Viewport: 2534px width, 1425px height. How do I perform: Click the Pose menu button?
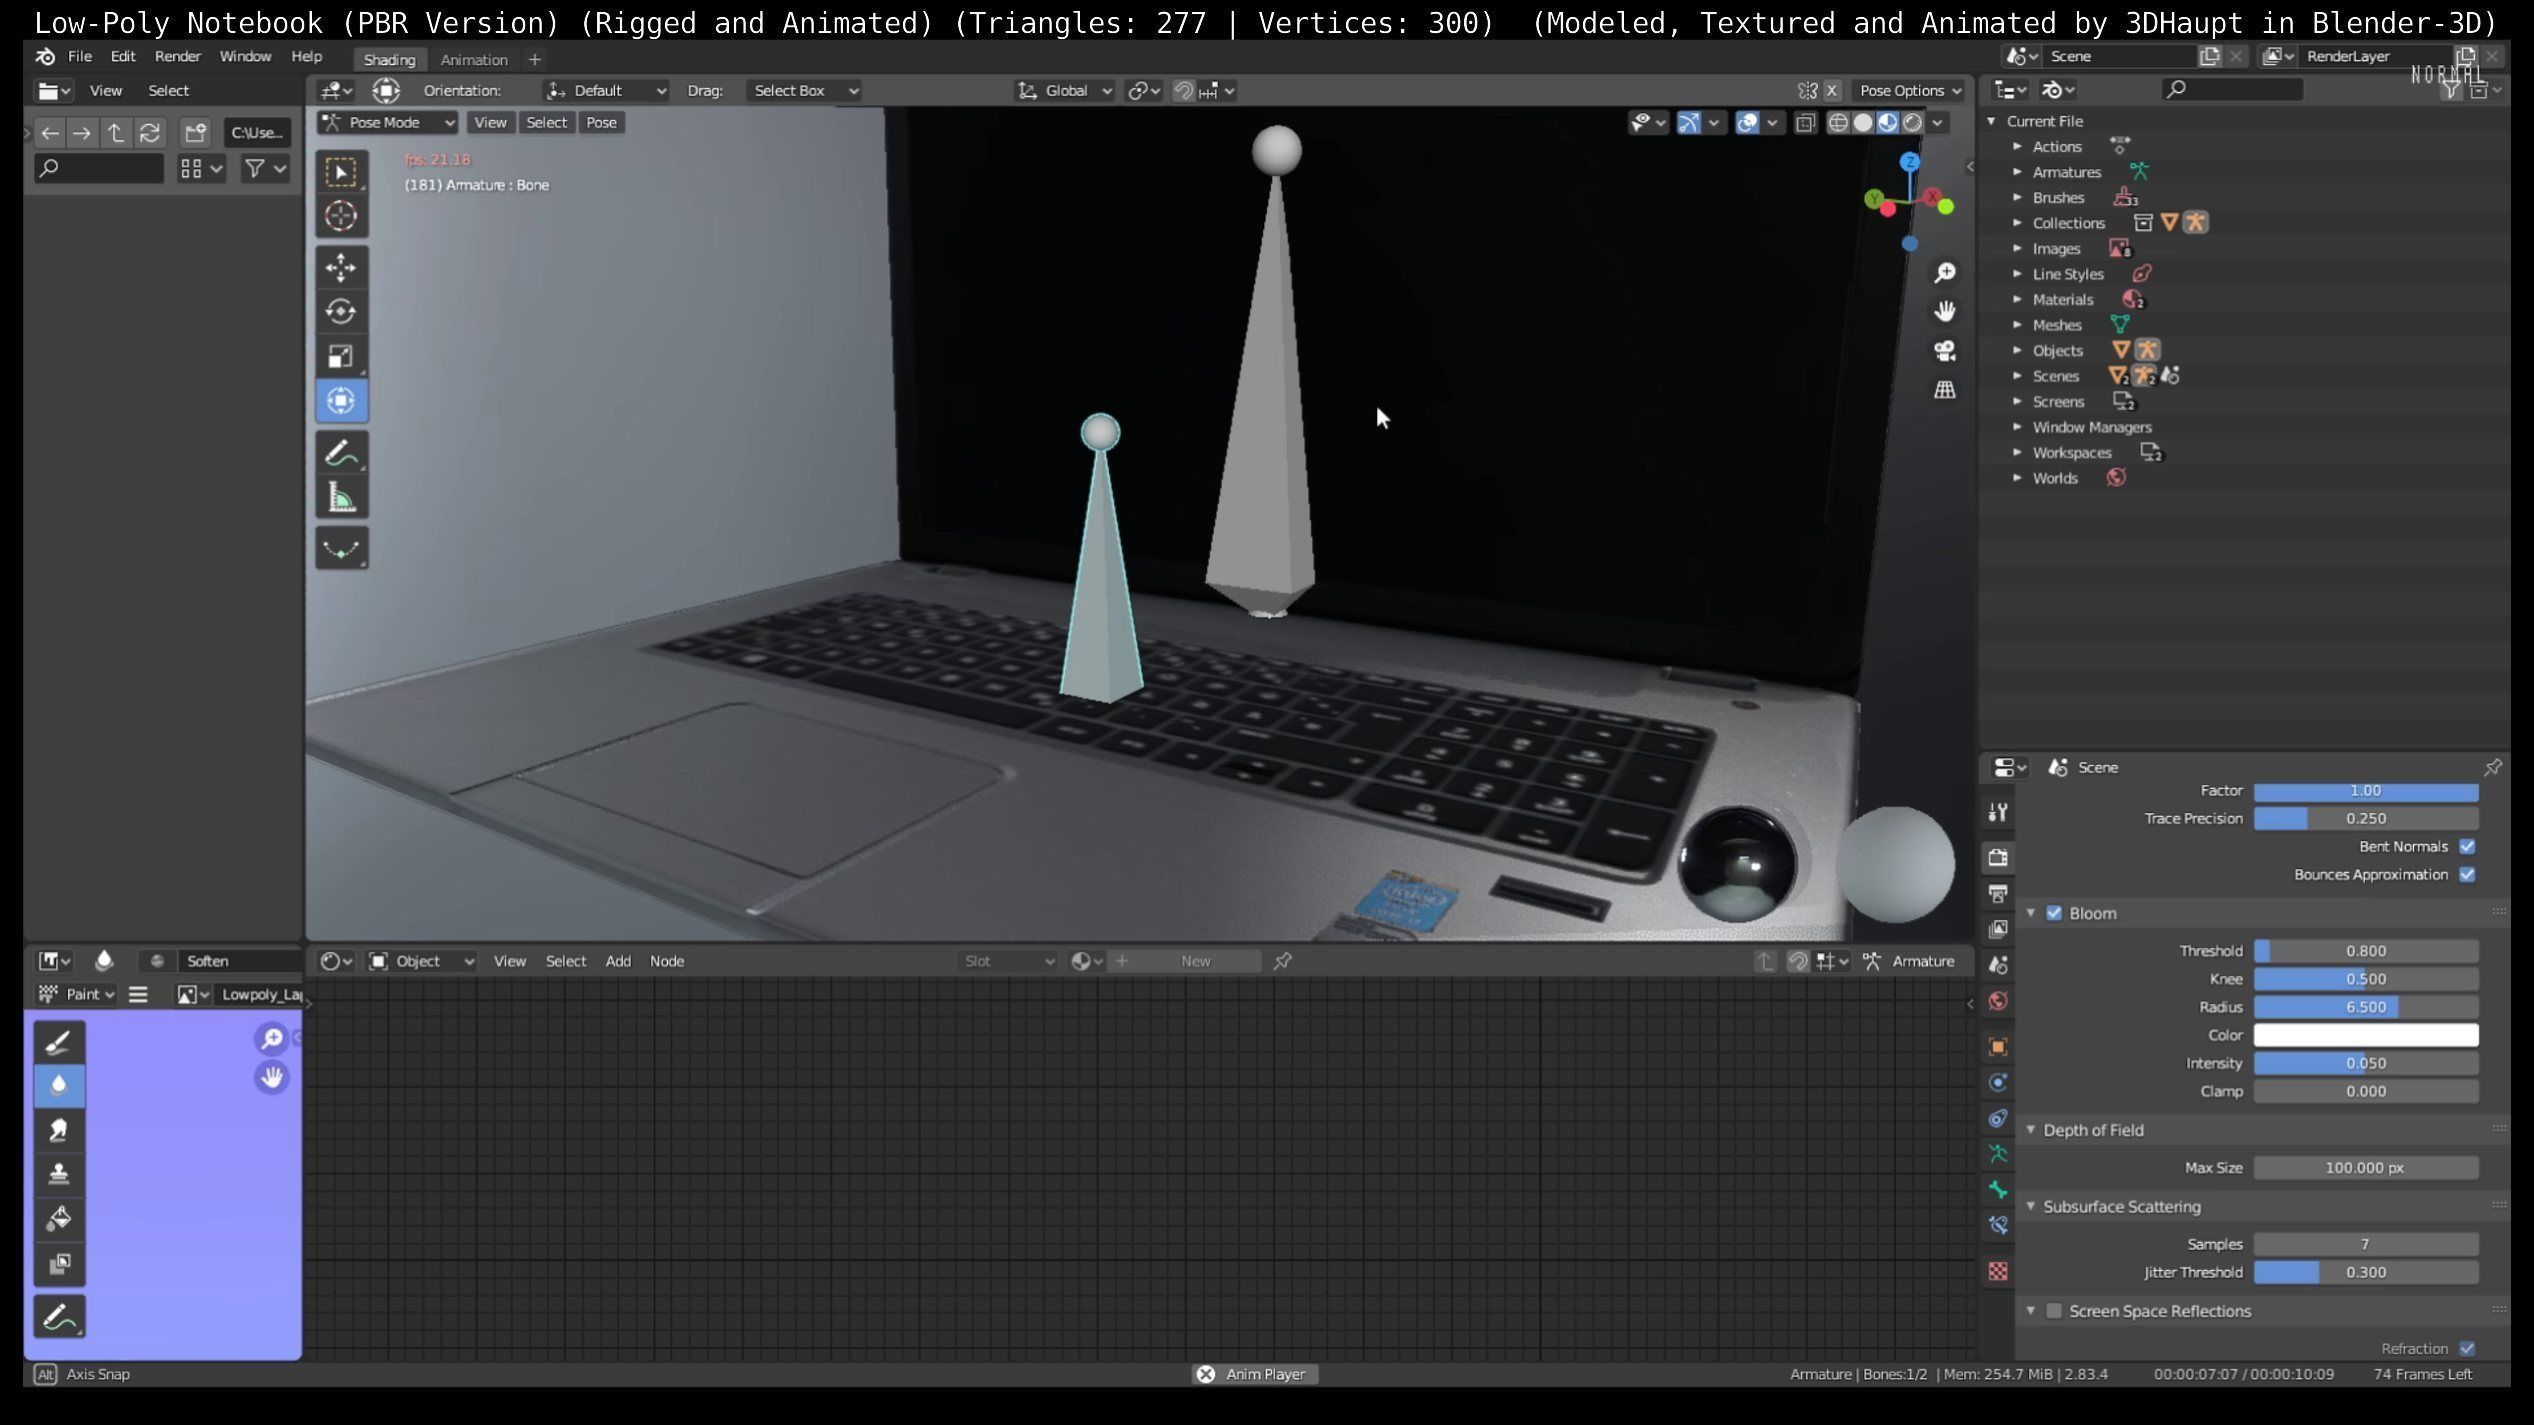(x=601, y=123)
